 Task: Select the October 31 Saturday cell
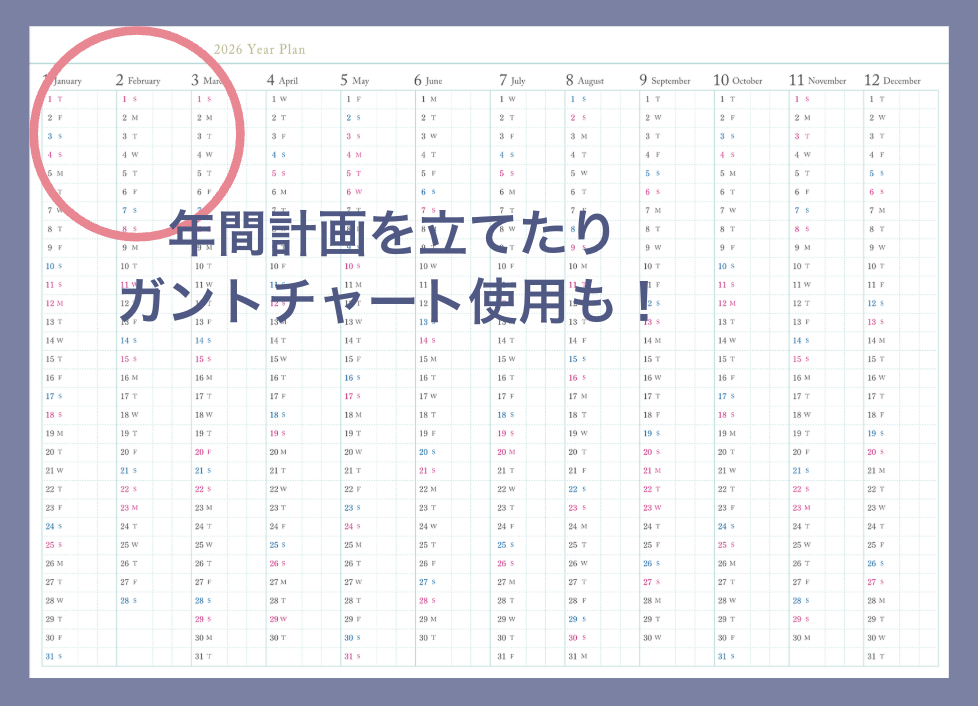click(x=725, y=656)
